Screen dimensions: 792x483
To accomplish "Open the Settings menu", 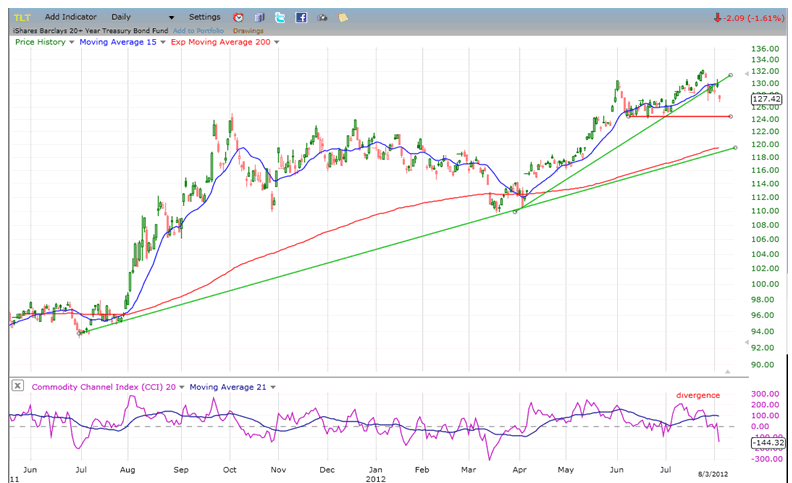I will pyautogui.click(x=204, y=18).
